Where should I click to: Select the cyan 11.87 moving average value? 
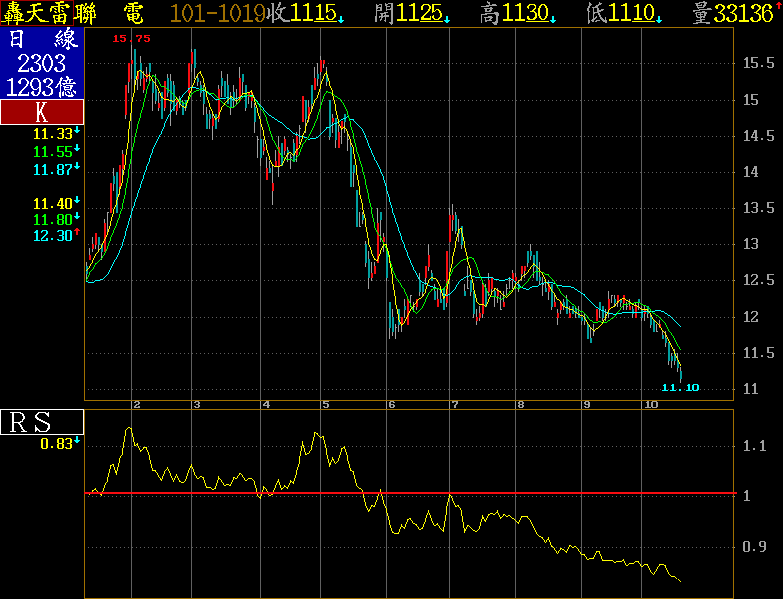point(52,170)
